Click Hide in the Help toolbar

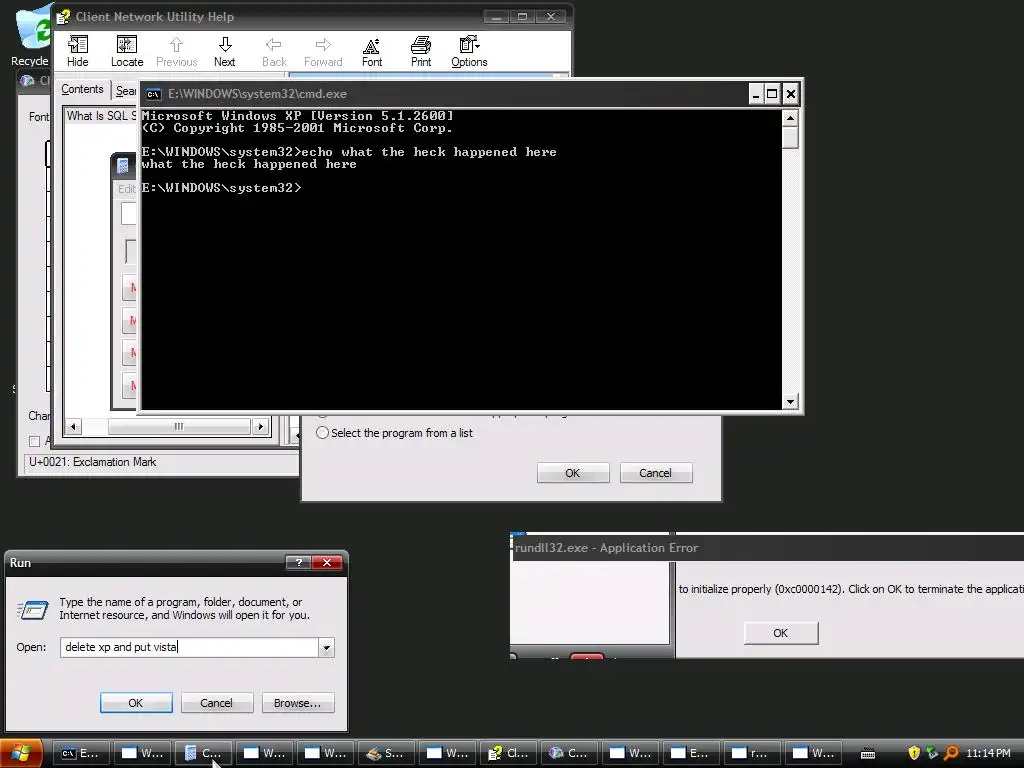pos(77,52)
